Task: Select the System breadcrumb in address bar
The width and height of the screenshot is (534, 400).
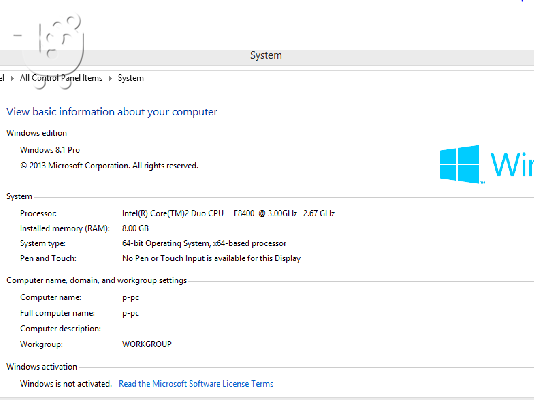Action: [131, 78]
